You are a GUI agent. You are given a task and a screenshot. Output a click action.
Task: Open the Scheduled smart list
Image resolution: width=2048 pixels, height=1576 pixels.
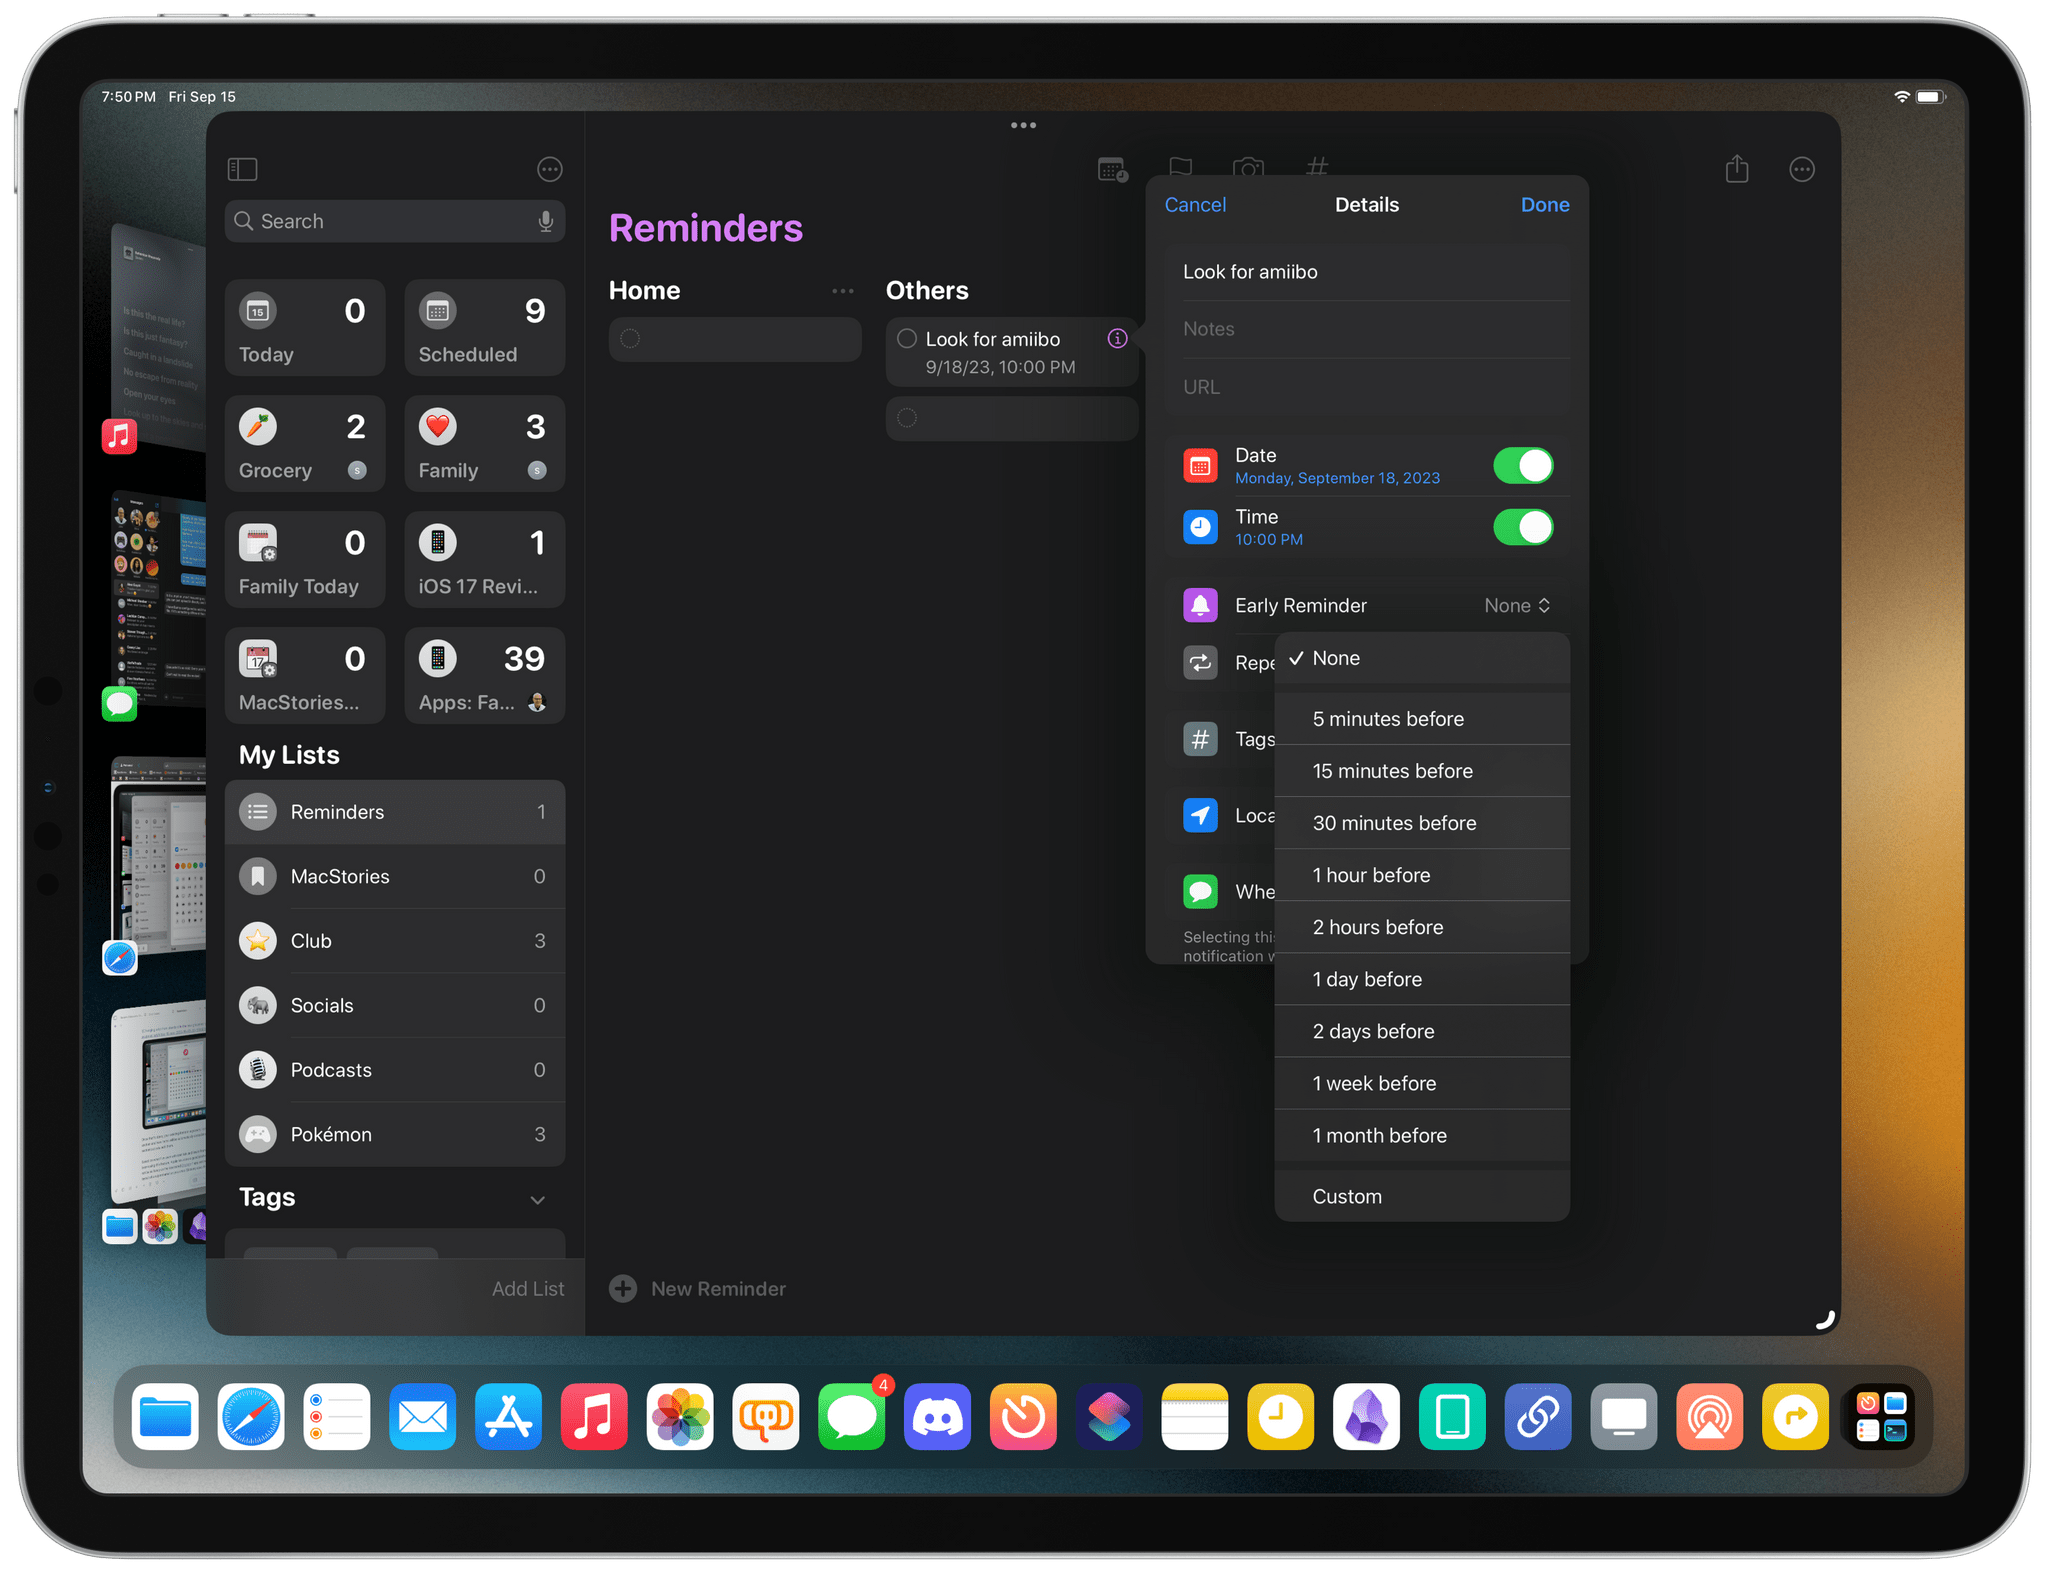click(484, 328)
